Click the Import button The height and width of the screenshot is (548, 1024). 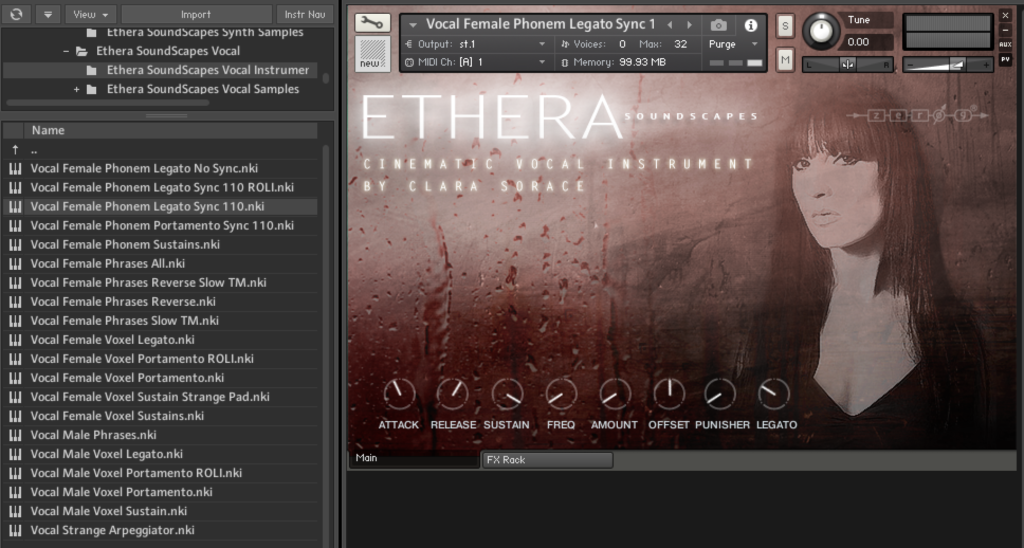click(x=196, y=14)
